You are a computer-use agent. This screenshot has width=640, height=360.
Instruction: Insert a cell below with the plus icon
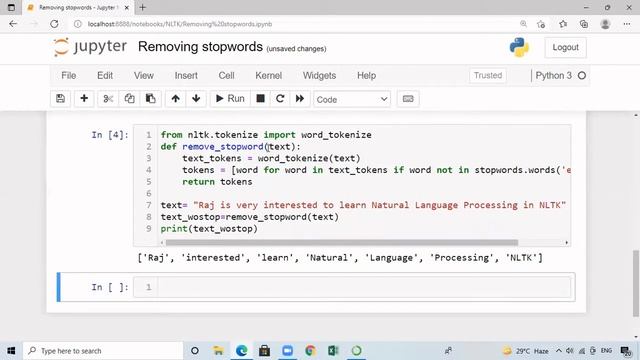pyautogui.click(x=84, y=99)
